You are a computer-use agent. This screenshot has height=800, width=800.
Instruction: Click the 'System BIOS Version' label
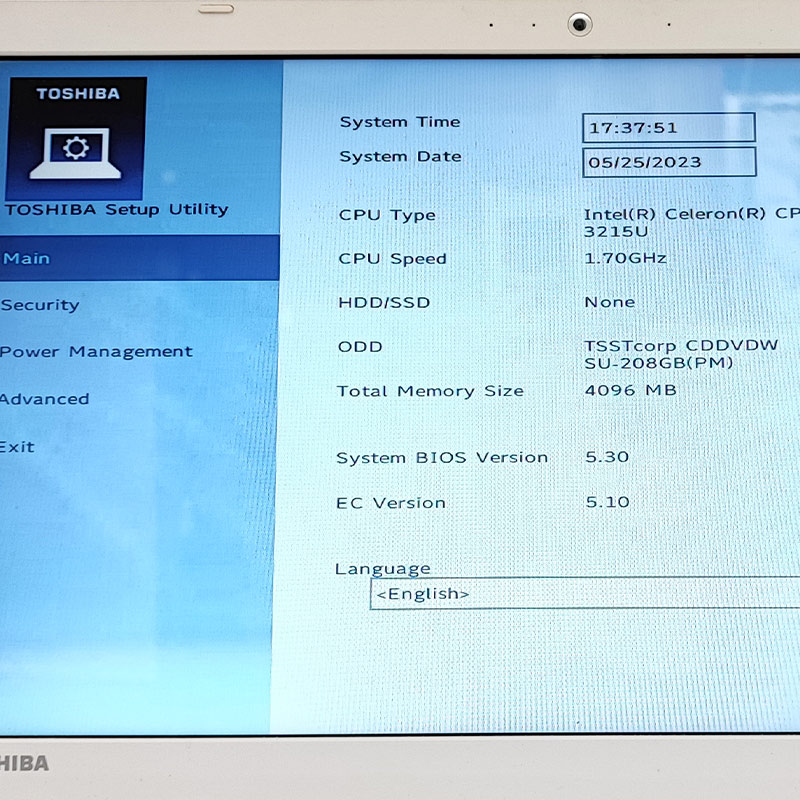pos(442,458)
